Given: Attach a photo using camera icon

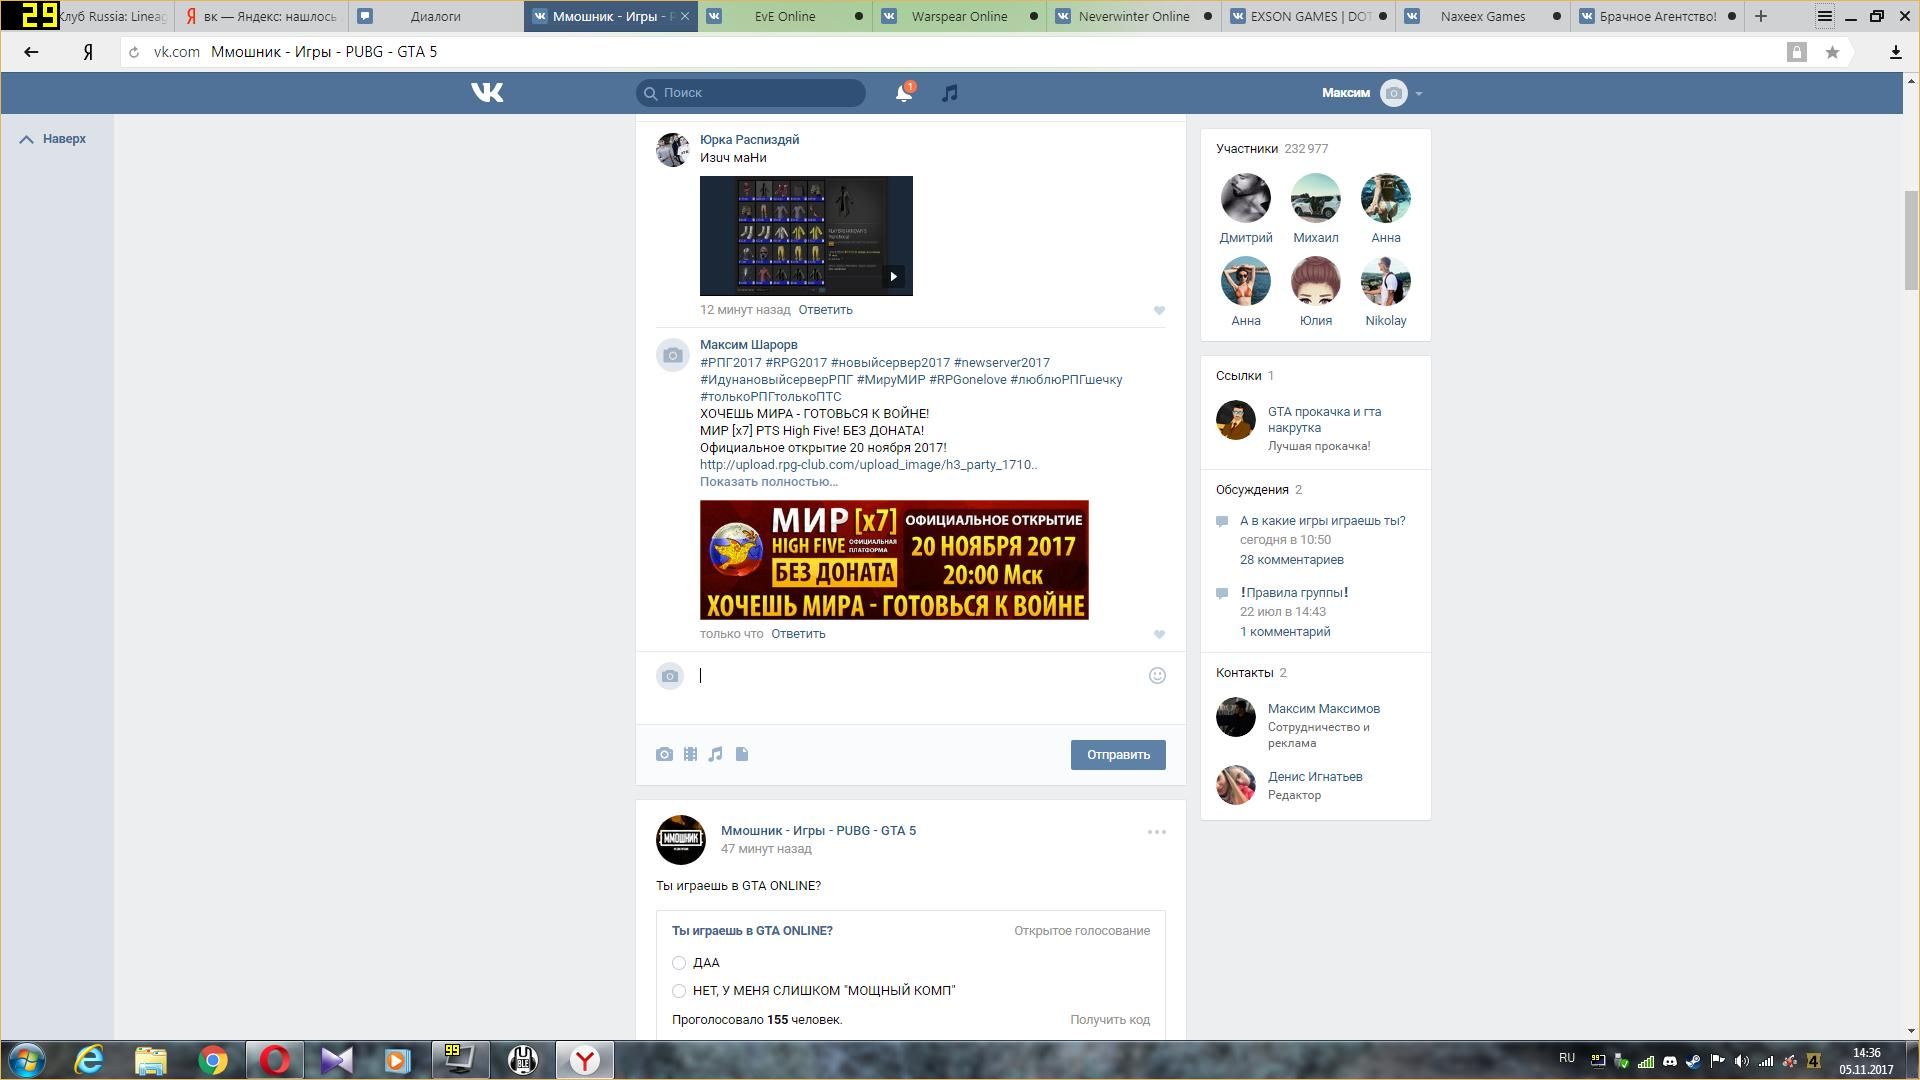Looking at the screenshot, I should 664,755.
